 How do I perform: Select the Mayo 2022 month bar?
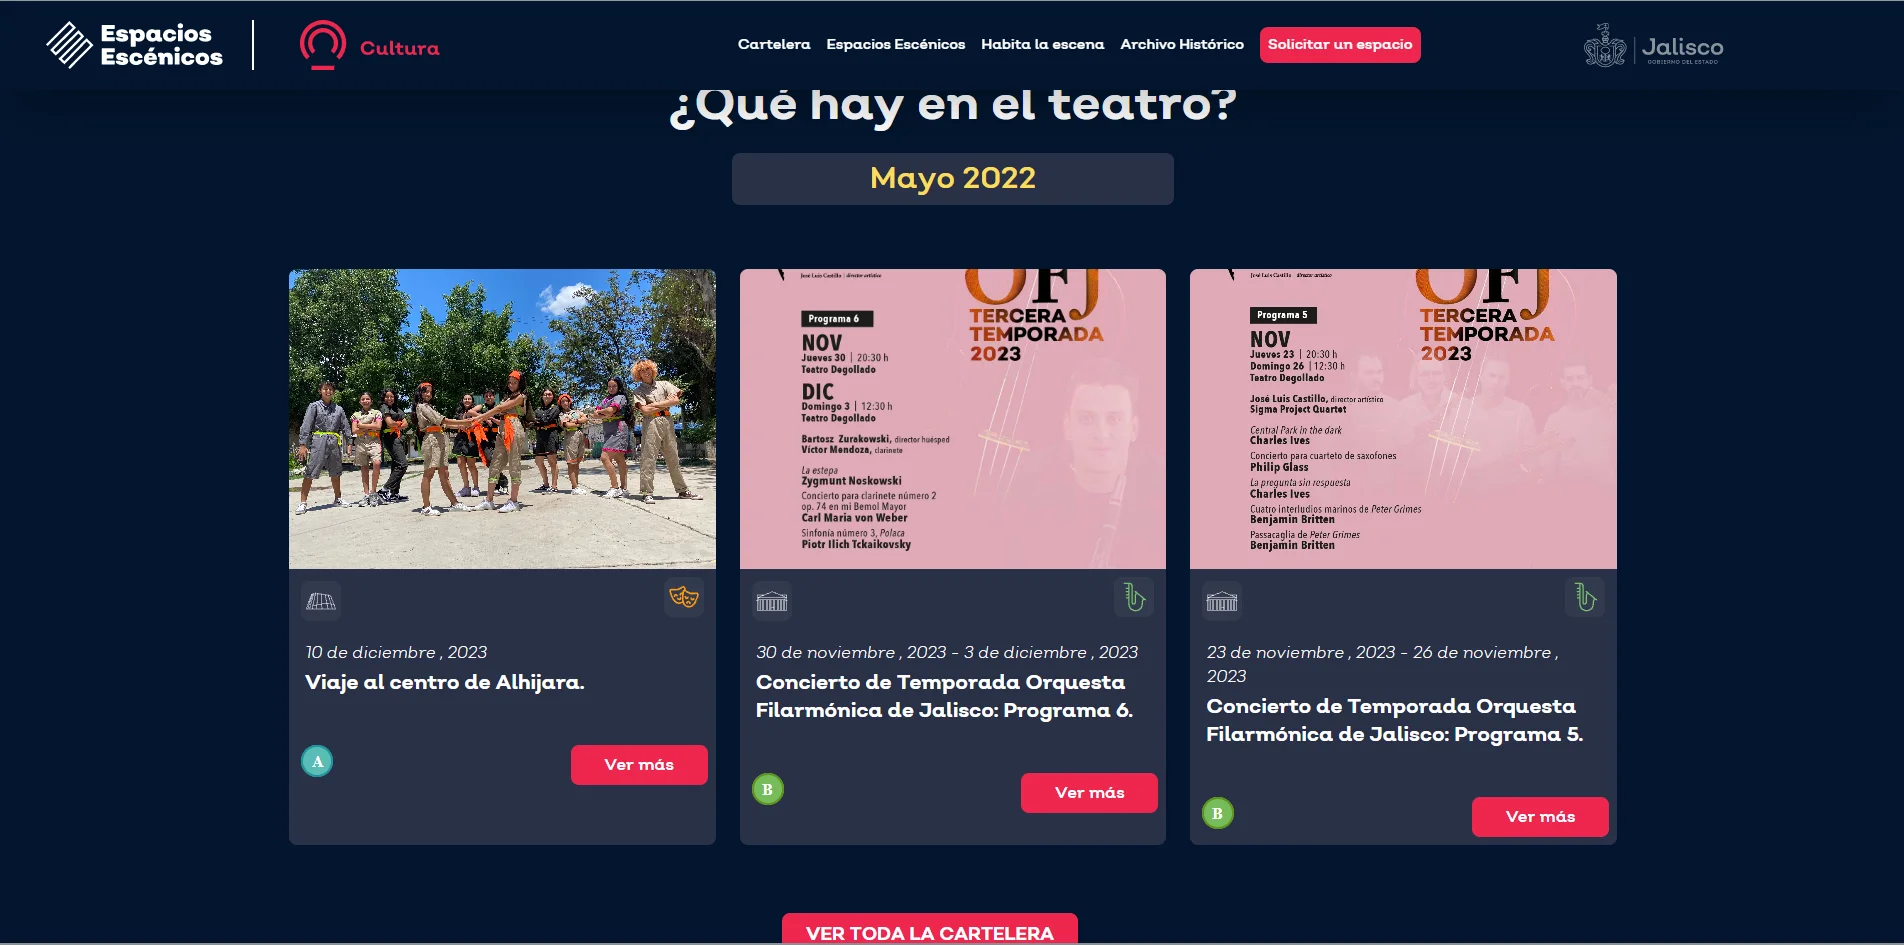coord(953,179)
